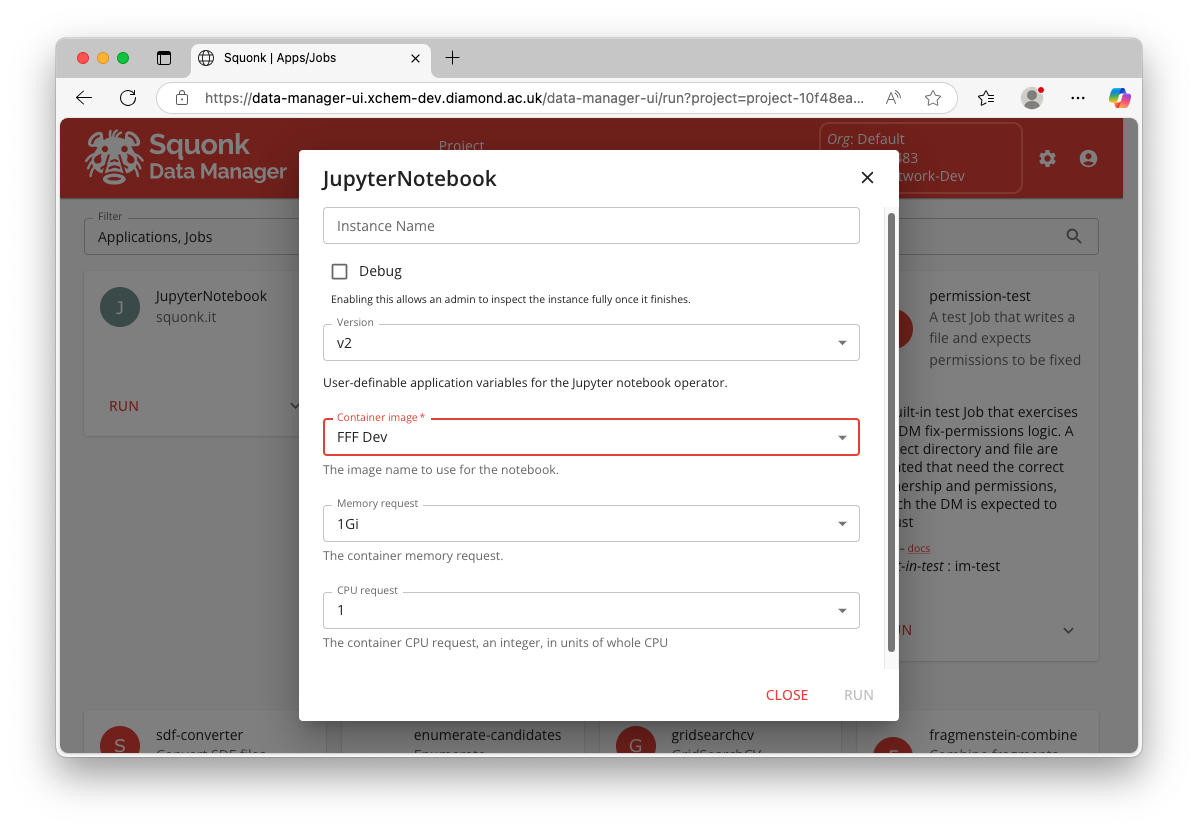Open the settings gear in Squonk header
Screen dimensions: 1198x831
tap(1047, 158)
